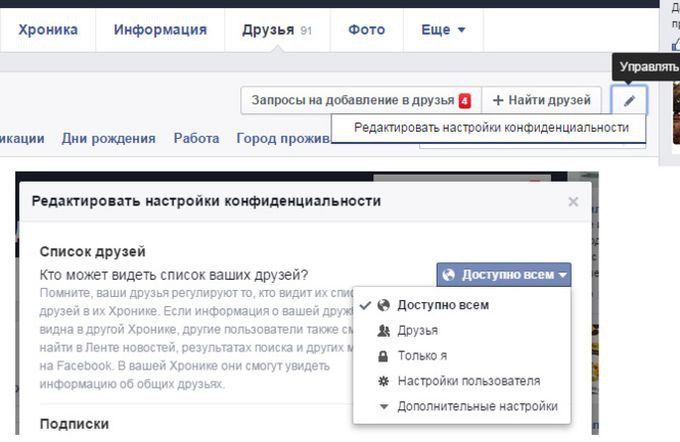The height and width of the screenshot is (442, 680).
Task: Open the Доступно всем audience dropdown
Action: point(504,275)
